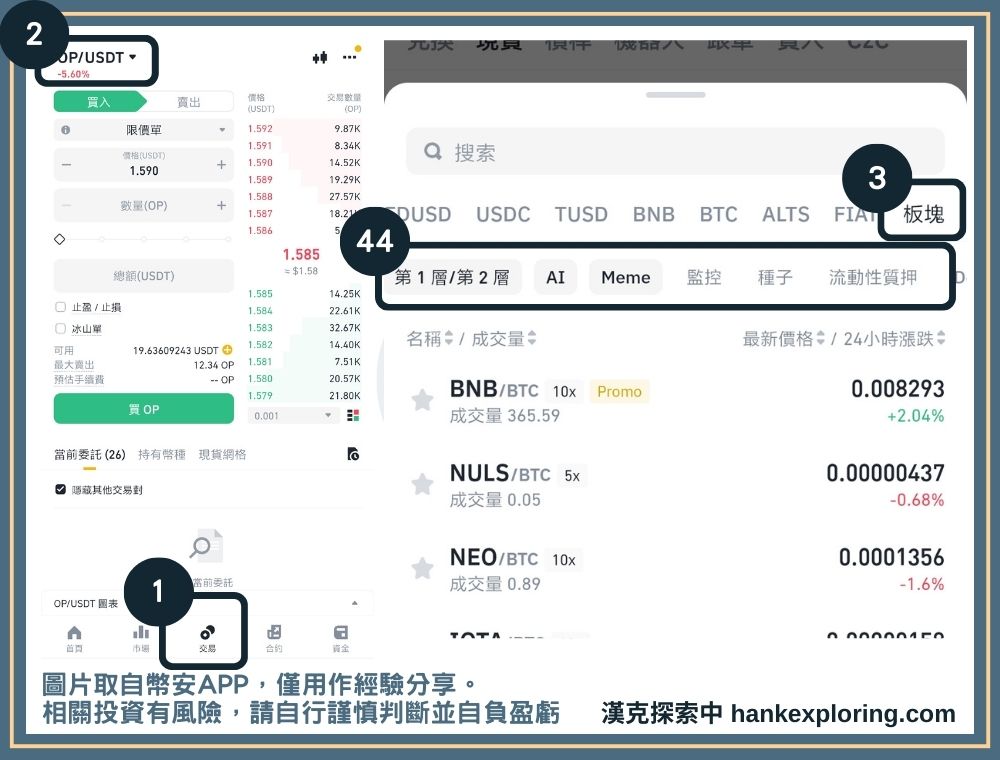This screenshot has height=760, width=1000.
Task: Select the TUSD market tab
Action: (x=581, y=214)
